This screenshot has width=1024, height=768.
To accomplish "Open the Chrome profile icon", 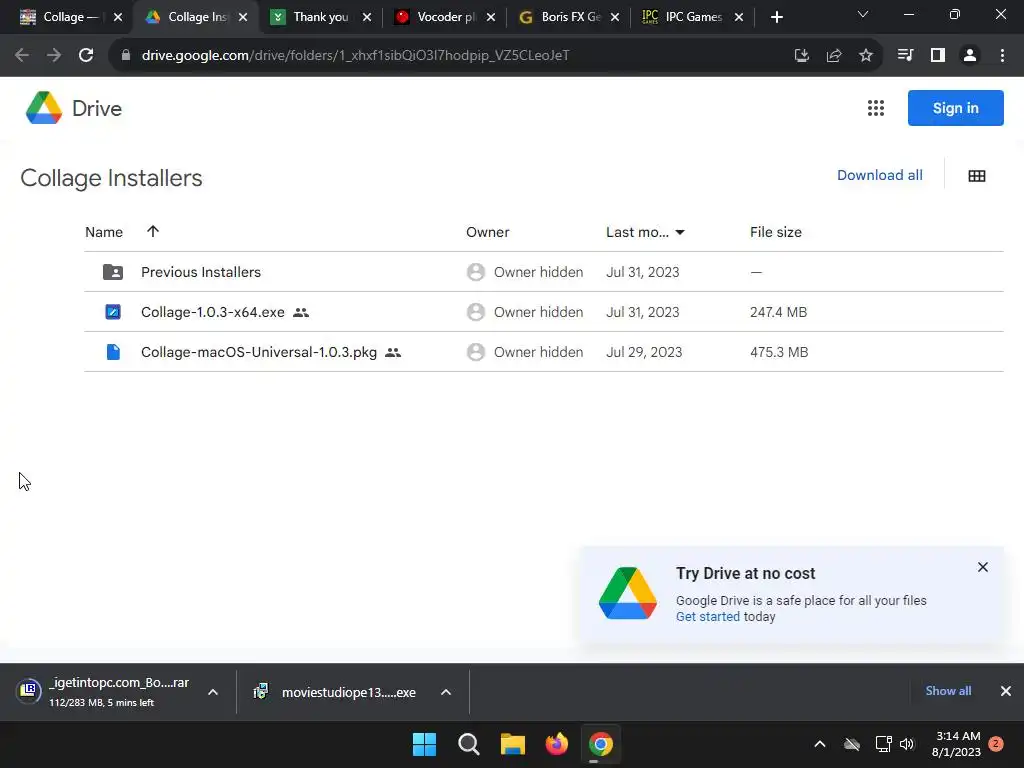I will click(x=970, y=56).
